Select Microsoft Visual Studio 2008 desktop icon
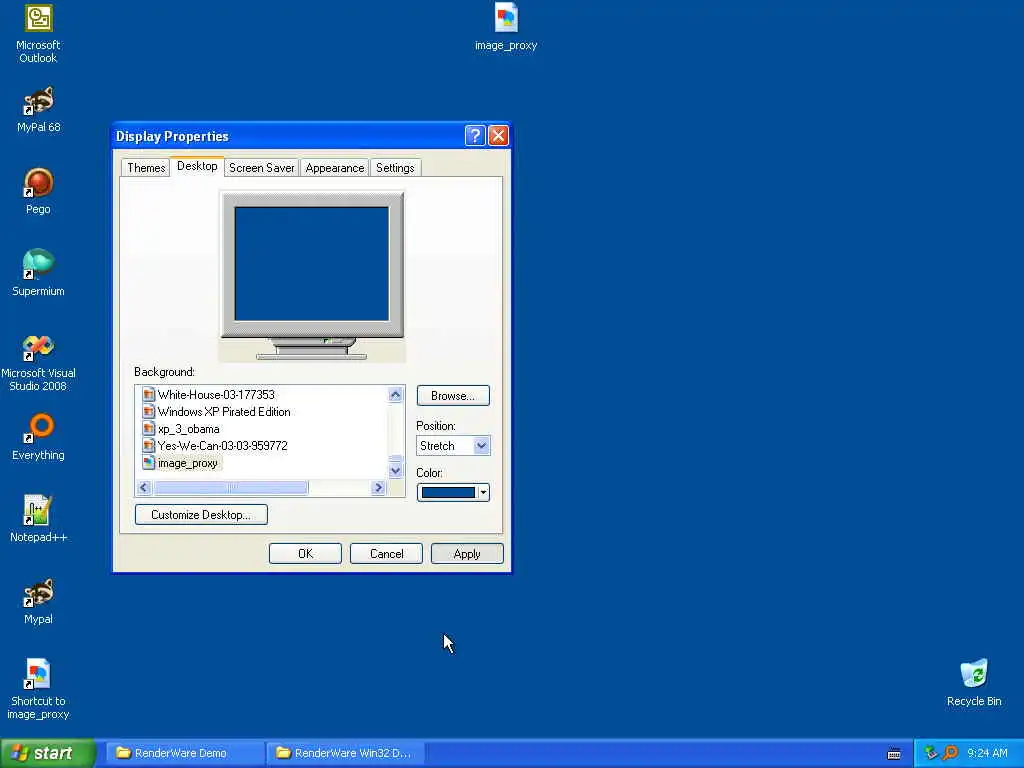Image resolution: width=1024 pixels, height=768 pixels. pos(39,363)
